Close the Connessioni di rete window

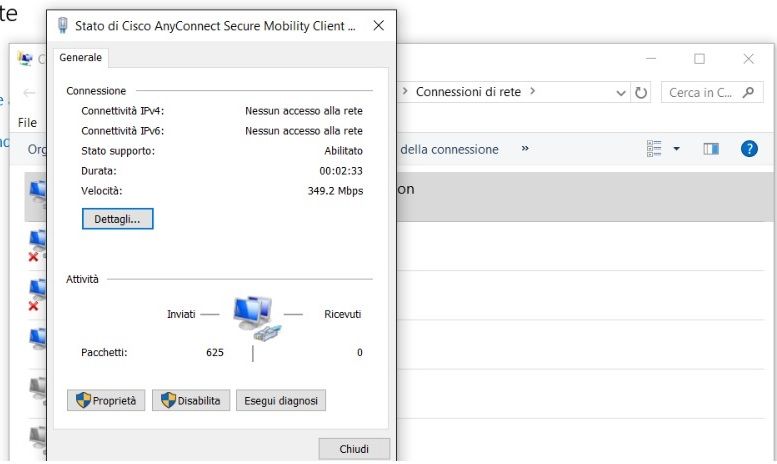point(748,58)
